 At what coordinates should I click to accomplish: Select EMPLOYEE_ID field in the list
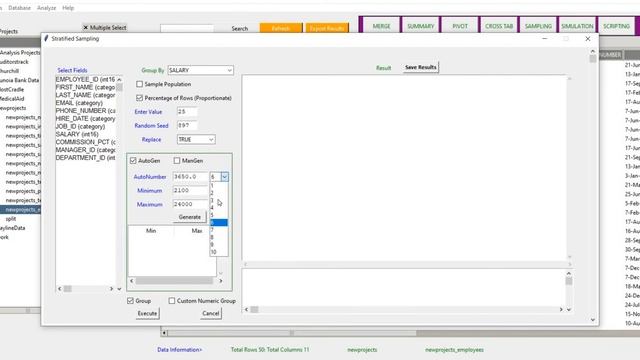pos(85,79)
